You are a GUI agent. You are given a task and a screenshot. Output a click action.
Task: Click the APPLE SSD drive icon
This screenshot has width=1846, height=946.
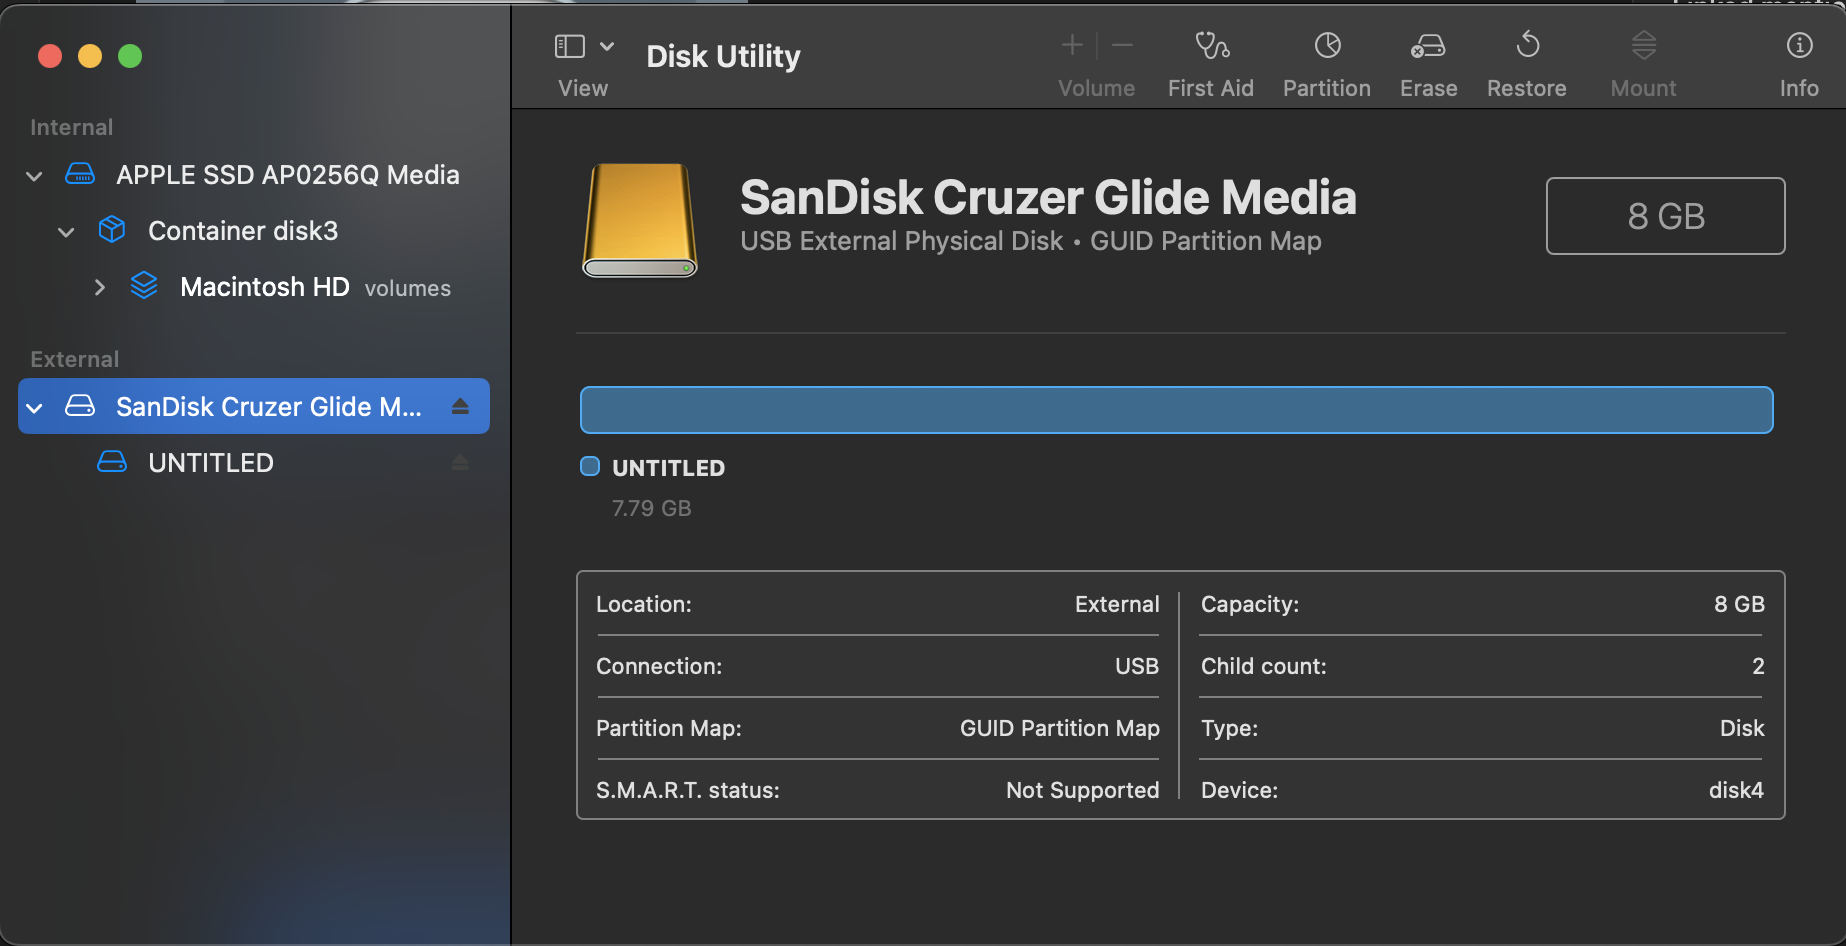point(80,174)
